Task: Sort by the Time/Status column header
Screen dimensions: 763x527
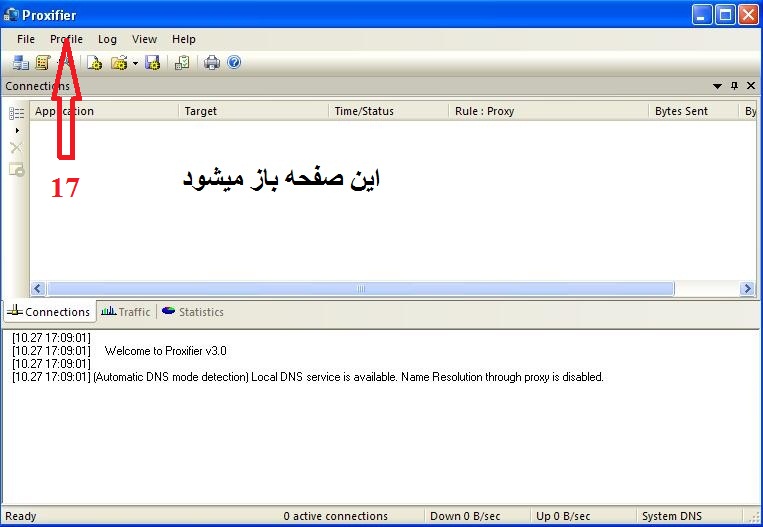Action: point(388,111)
